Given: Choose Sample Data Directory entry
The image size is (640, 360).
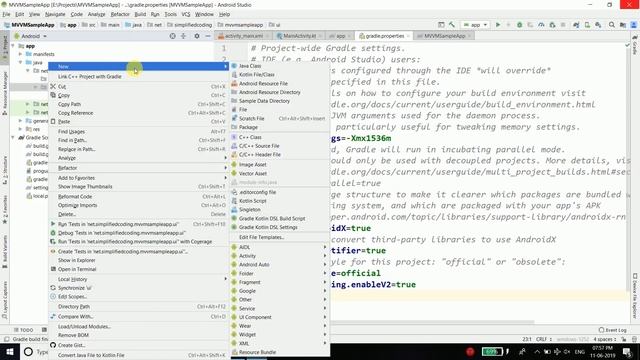Looking at the screenshot, I should coord(280,101).
